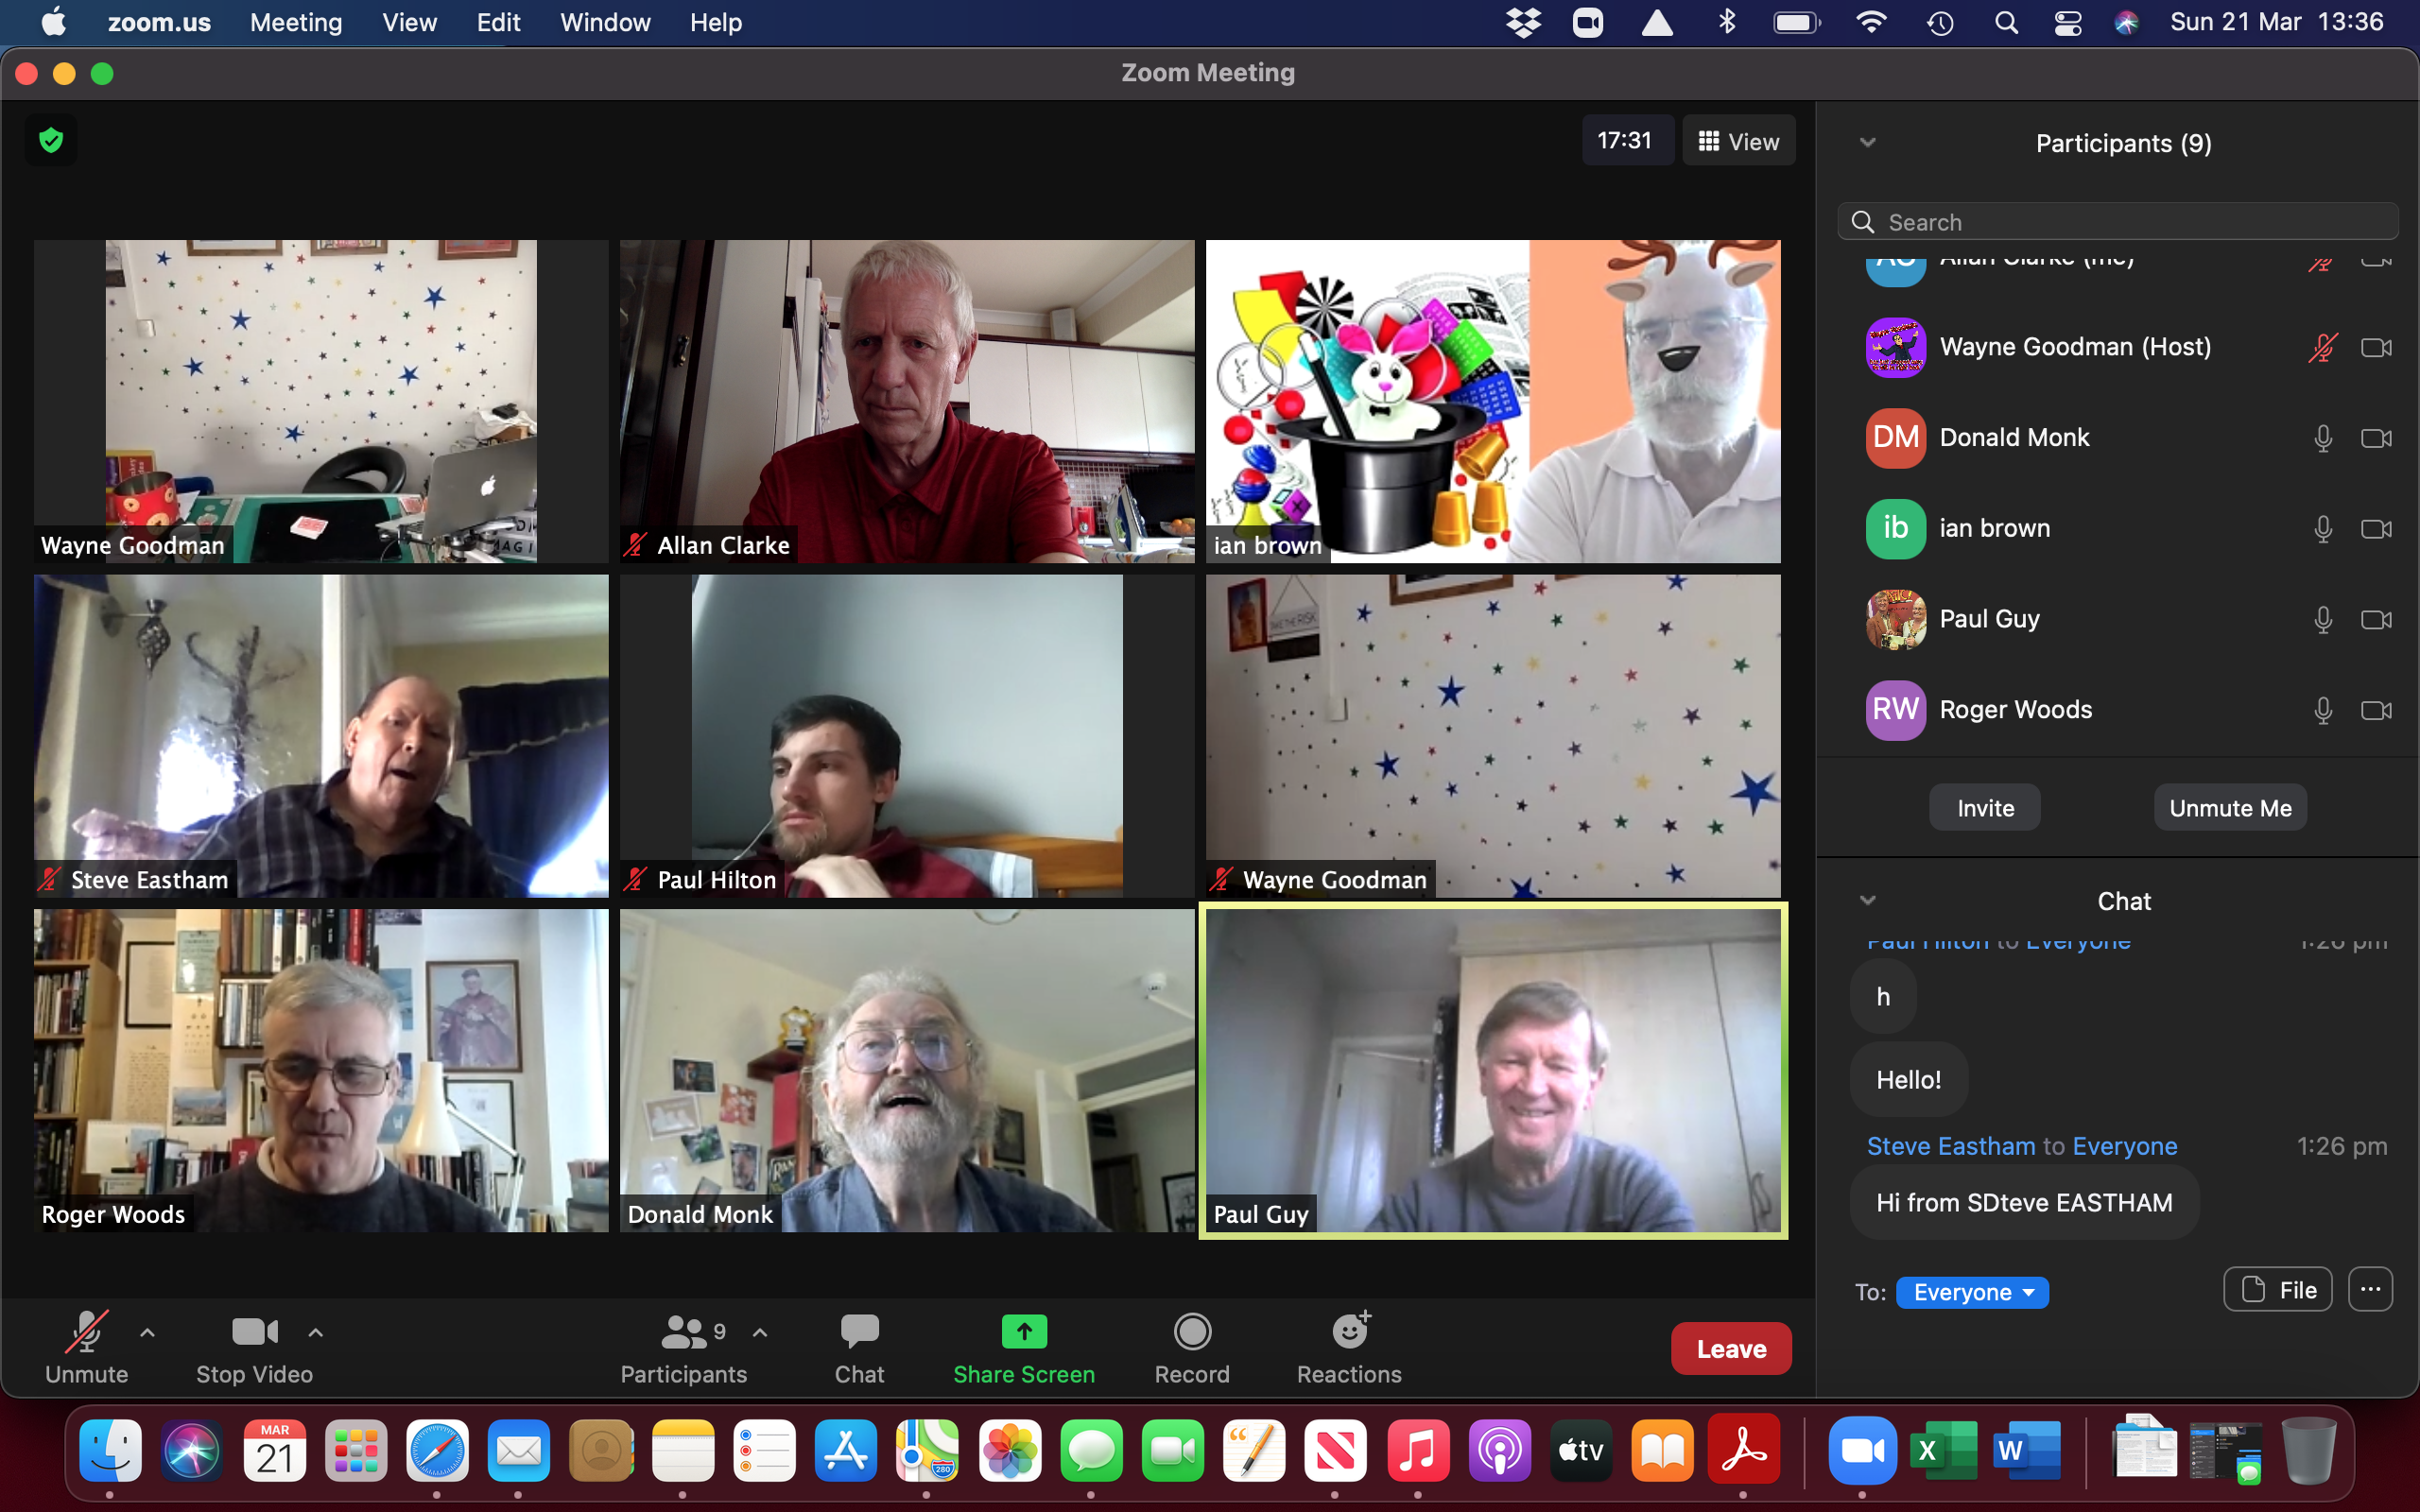Screen dimensions: 2420x1512
Task: Open Finder from the Dock
Action: 110,1450
